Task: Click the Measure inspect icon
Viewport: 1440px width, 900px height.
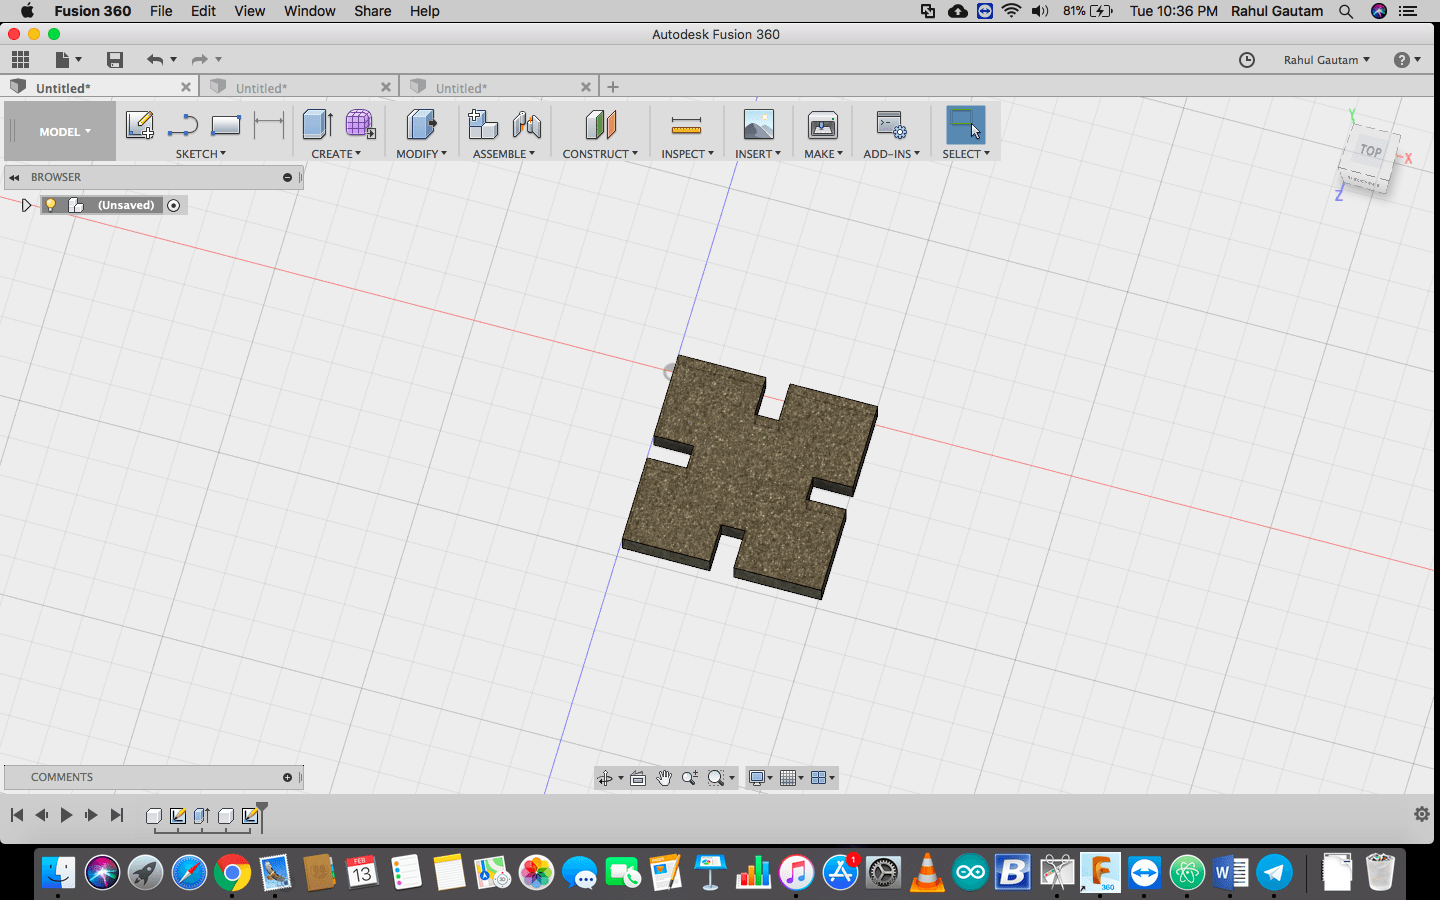Action: (x=686, y=125)
